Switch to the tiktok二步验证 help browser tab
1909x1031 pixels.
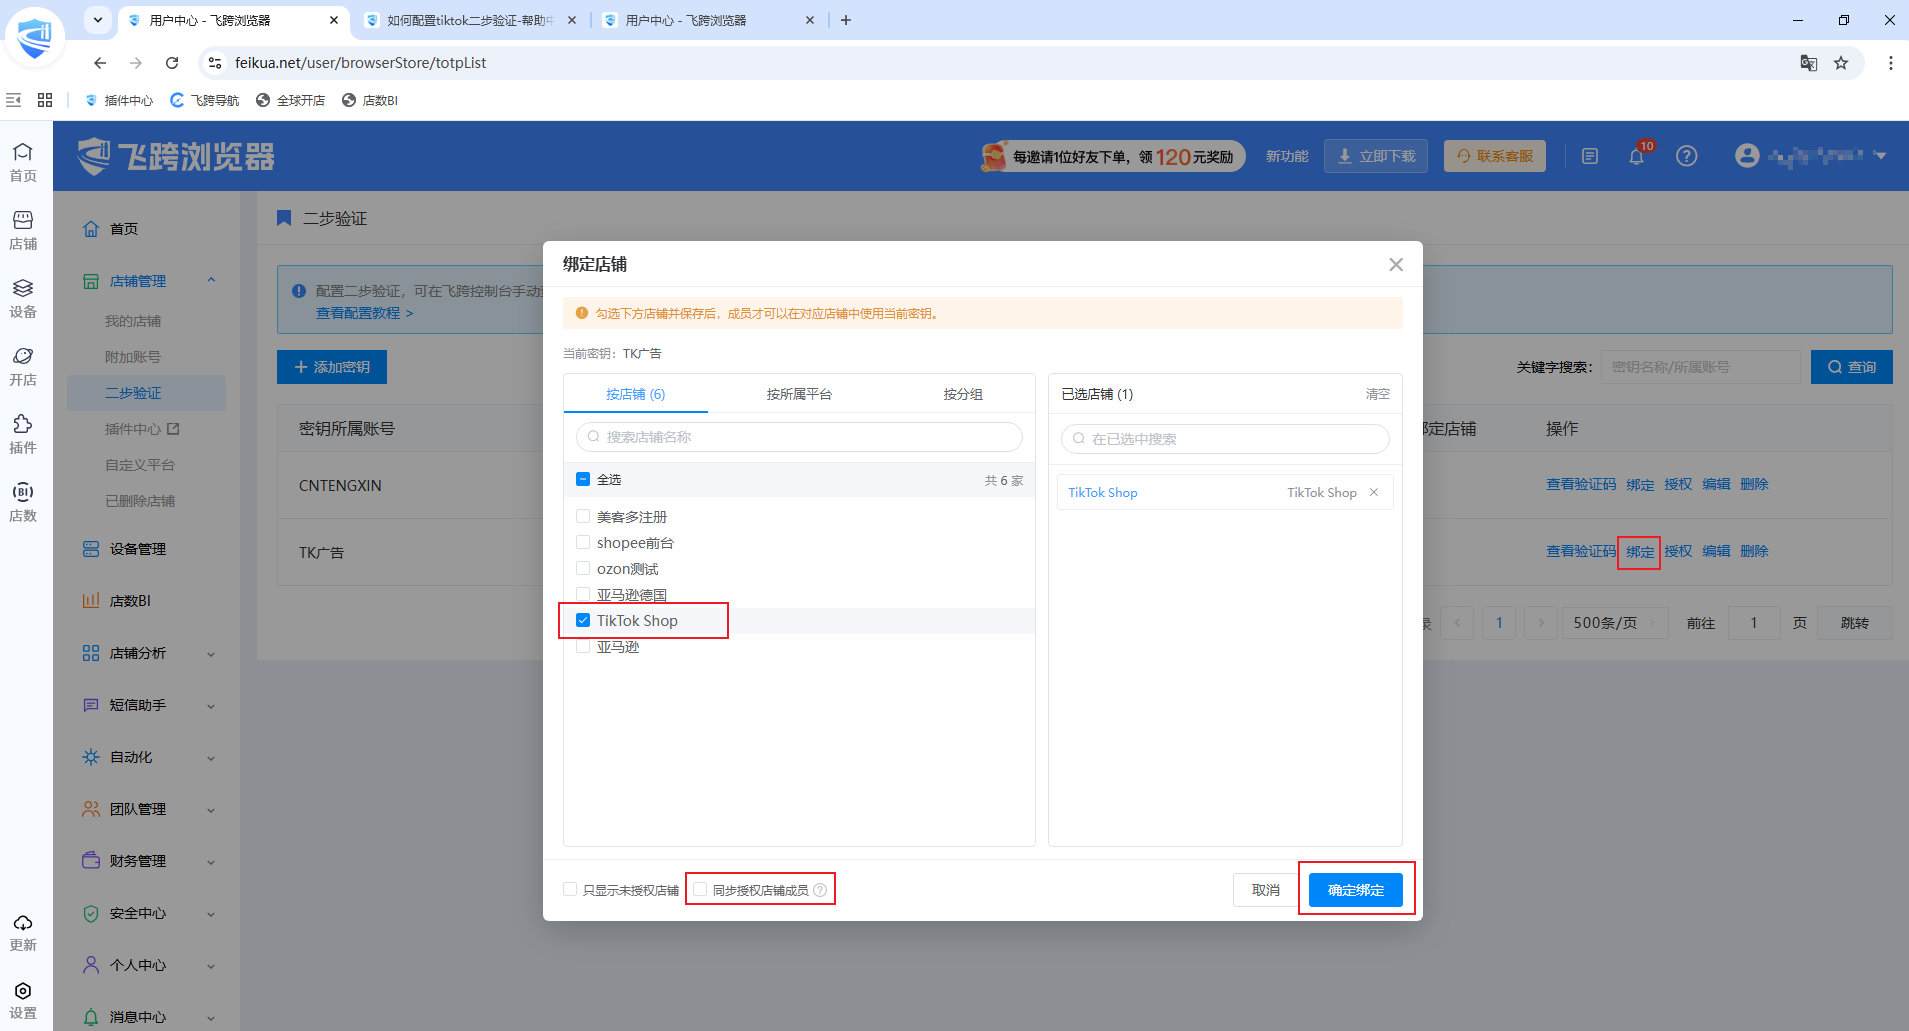[470, 20]
